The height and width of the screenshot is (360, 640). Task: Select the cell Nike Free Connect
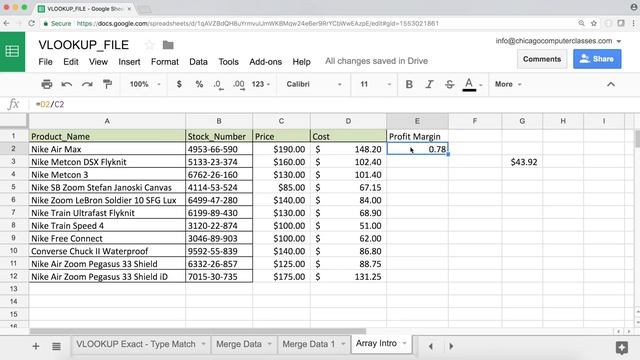pos(107,238)
